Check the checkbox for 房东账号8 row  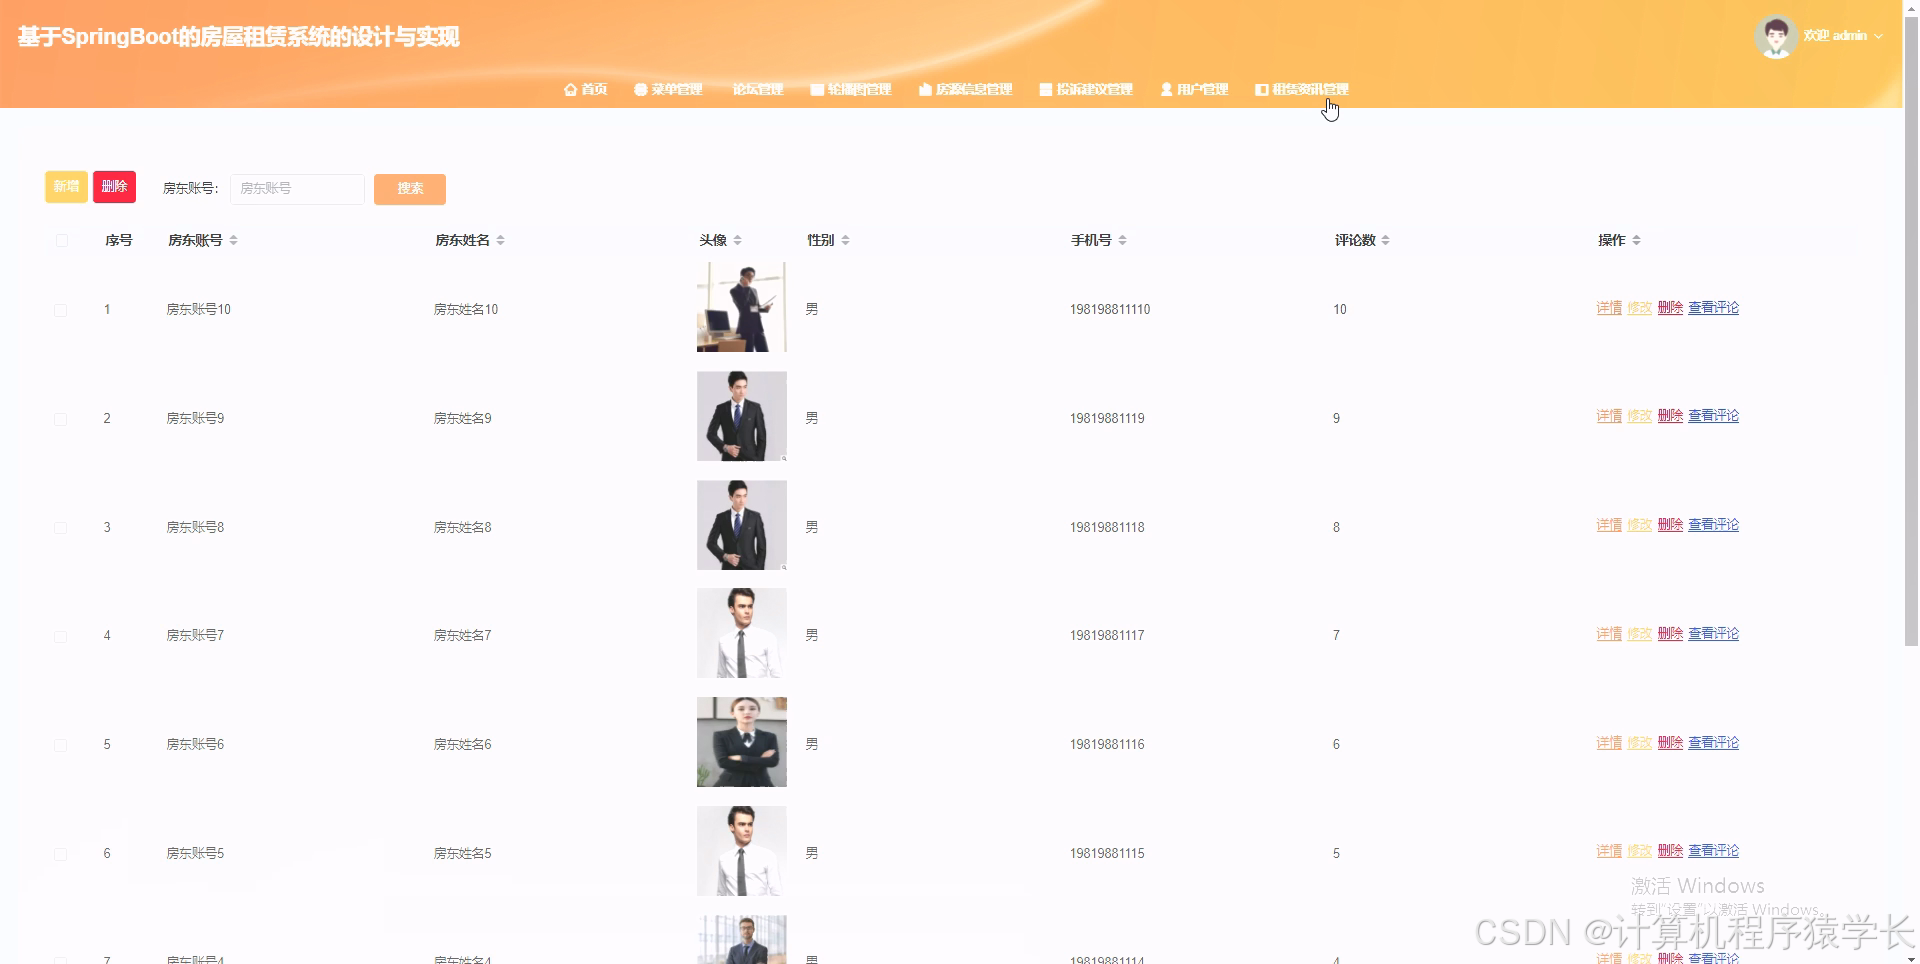pos(61,528)
